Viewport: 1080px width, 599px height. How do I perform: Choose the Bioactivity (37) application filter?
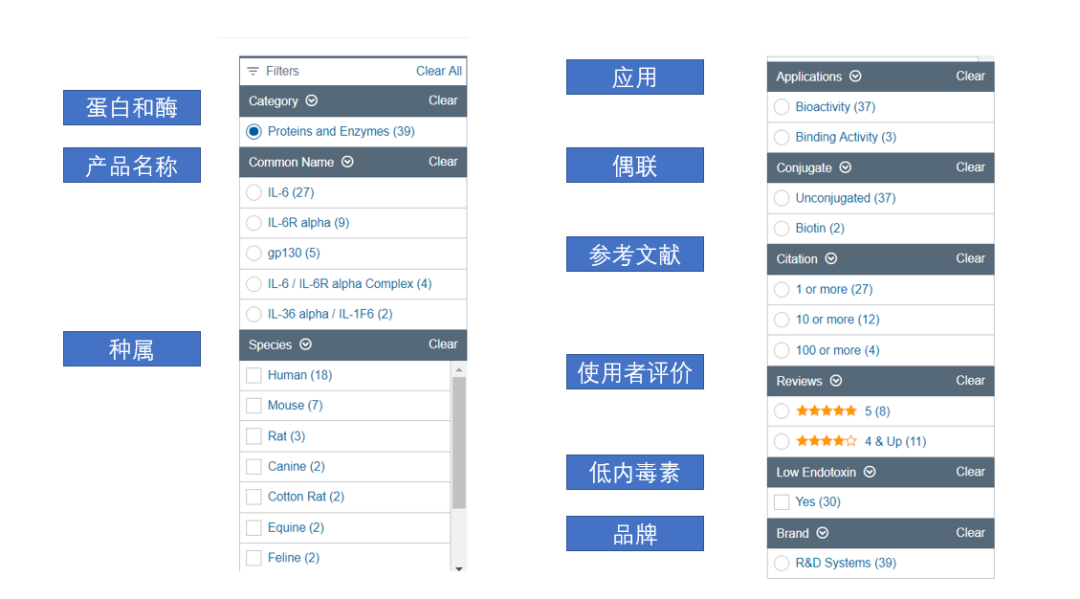782,107
